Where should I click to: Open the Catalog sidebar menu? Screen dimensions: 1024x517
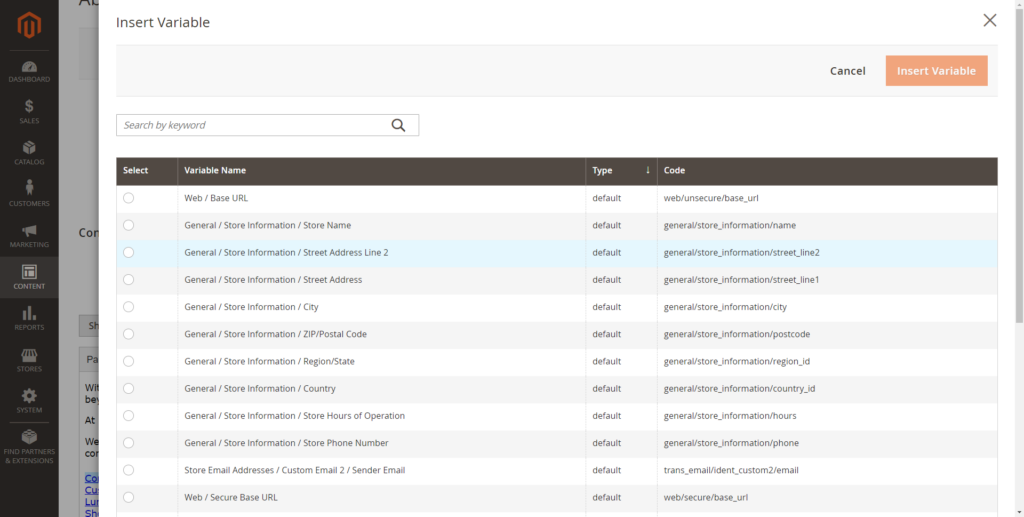pyautogui.click(x=29, y=153)
